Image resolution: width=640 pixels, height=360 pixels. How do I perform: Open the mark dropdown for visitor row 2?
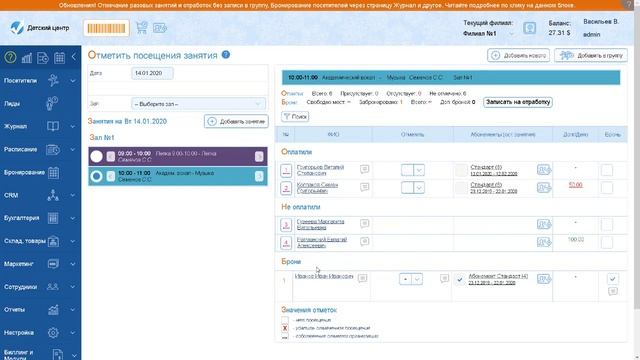[x=419, y=188]
